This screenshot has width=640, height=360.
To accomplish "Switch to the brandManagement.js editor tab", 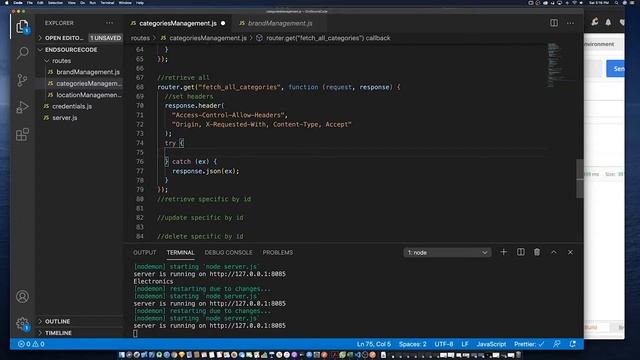I will 280,23.
